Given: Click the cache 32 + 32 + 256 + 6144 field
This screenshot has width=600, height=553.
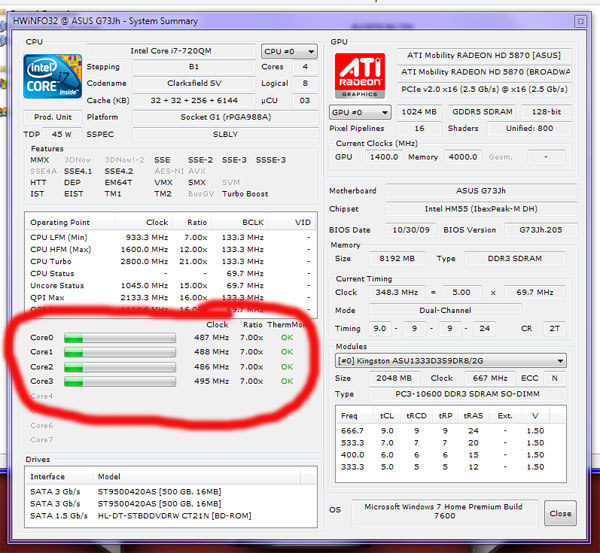Looking at the screenshot, I should 194,100.
